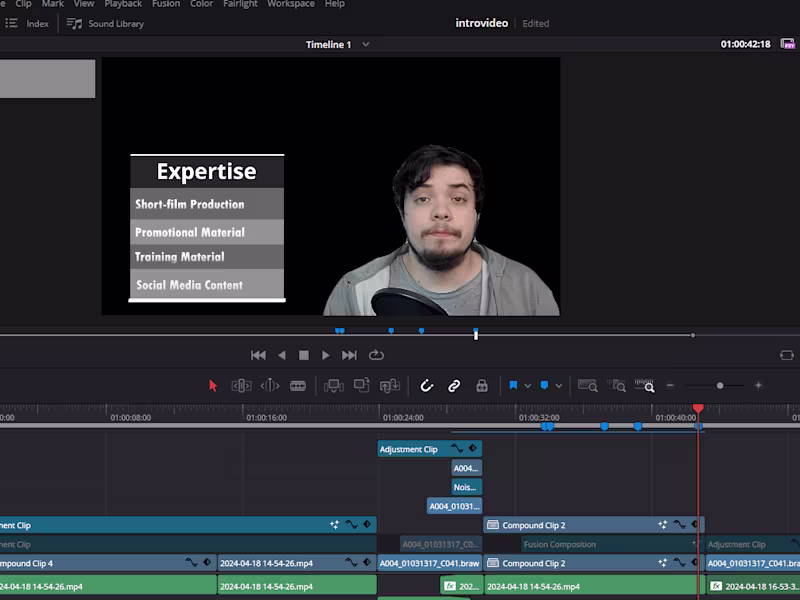This screenshot has height=600, width=800.
Task: Click the Replace Clip icon
Action: point(390,385)
